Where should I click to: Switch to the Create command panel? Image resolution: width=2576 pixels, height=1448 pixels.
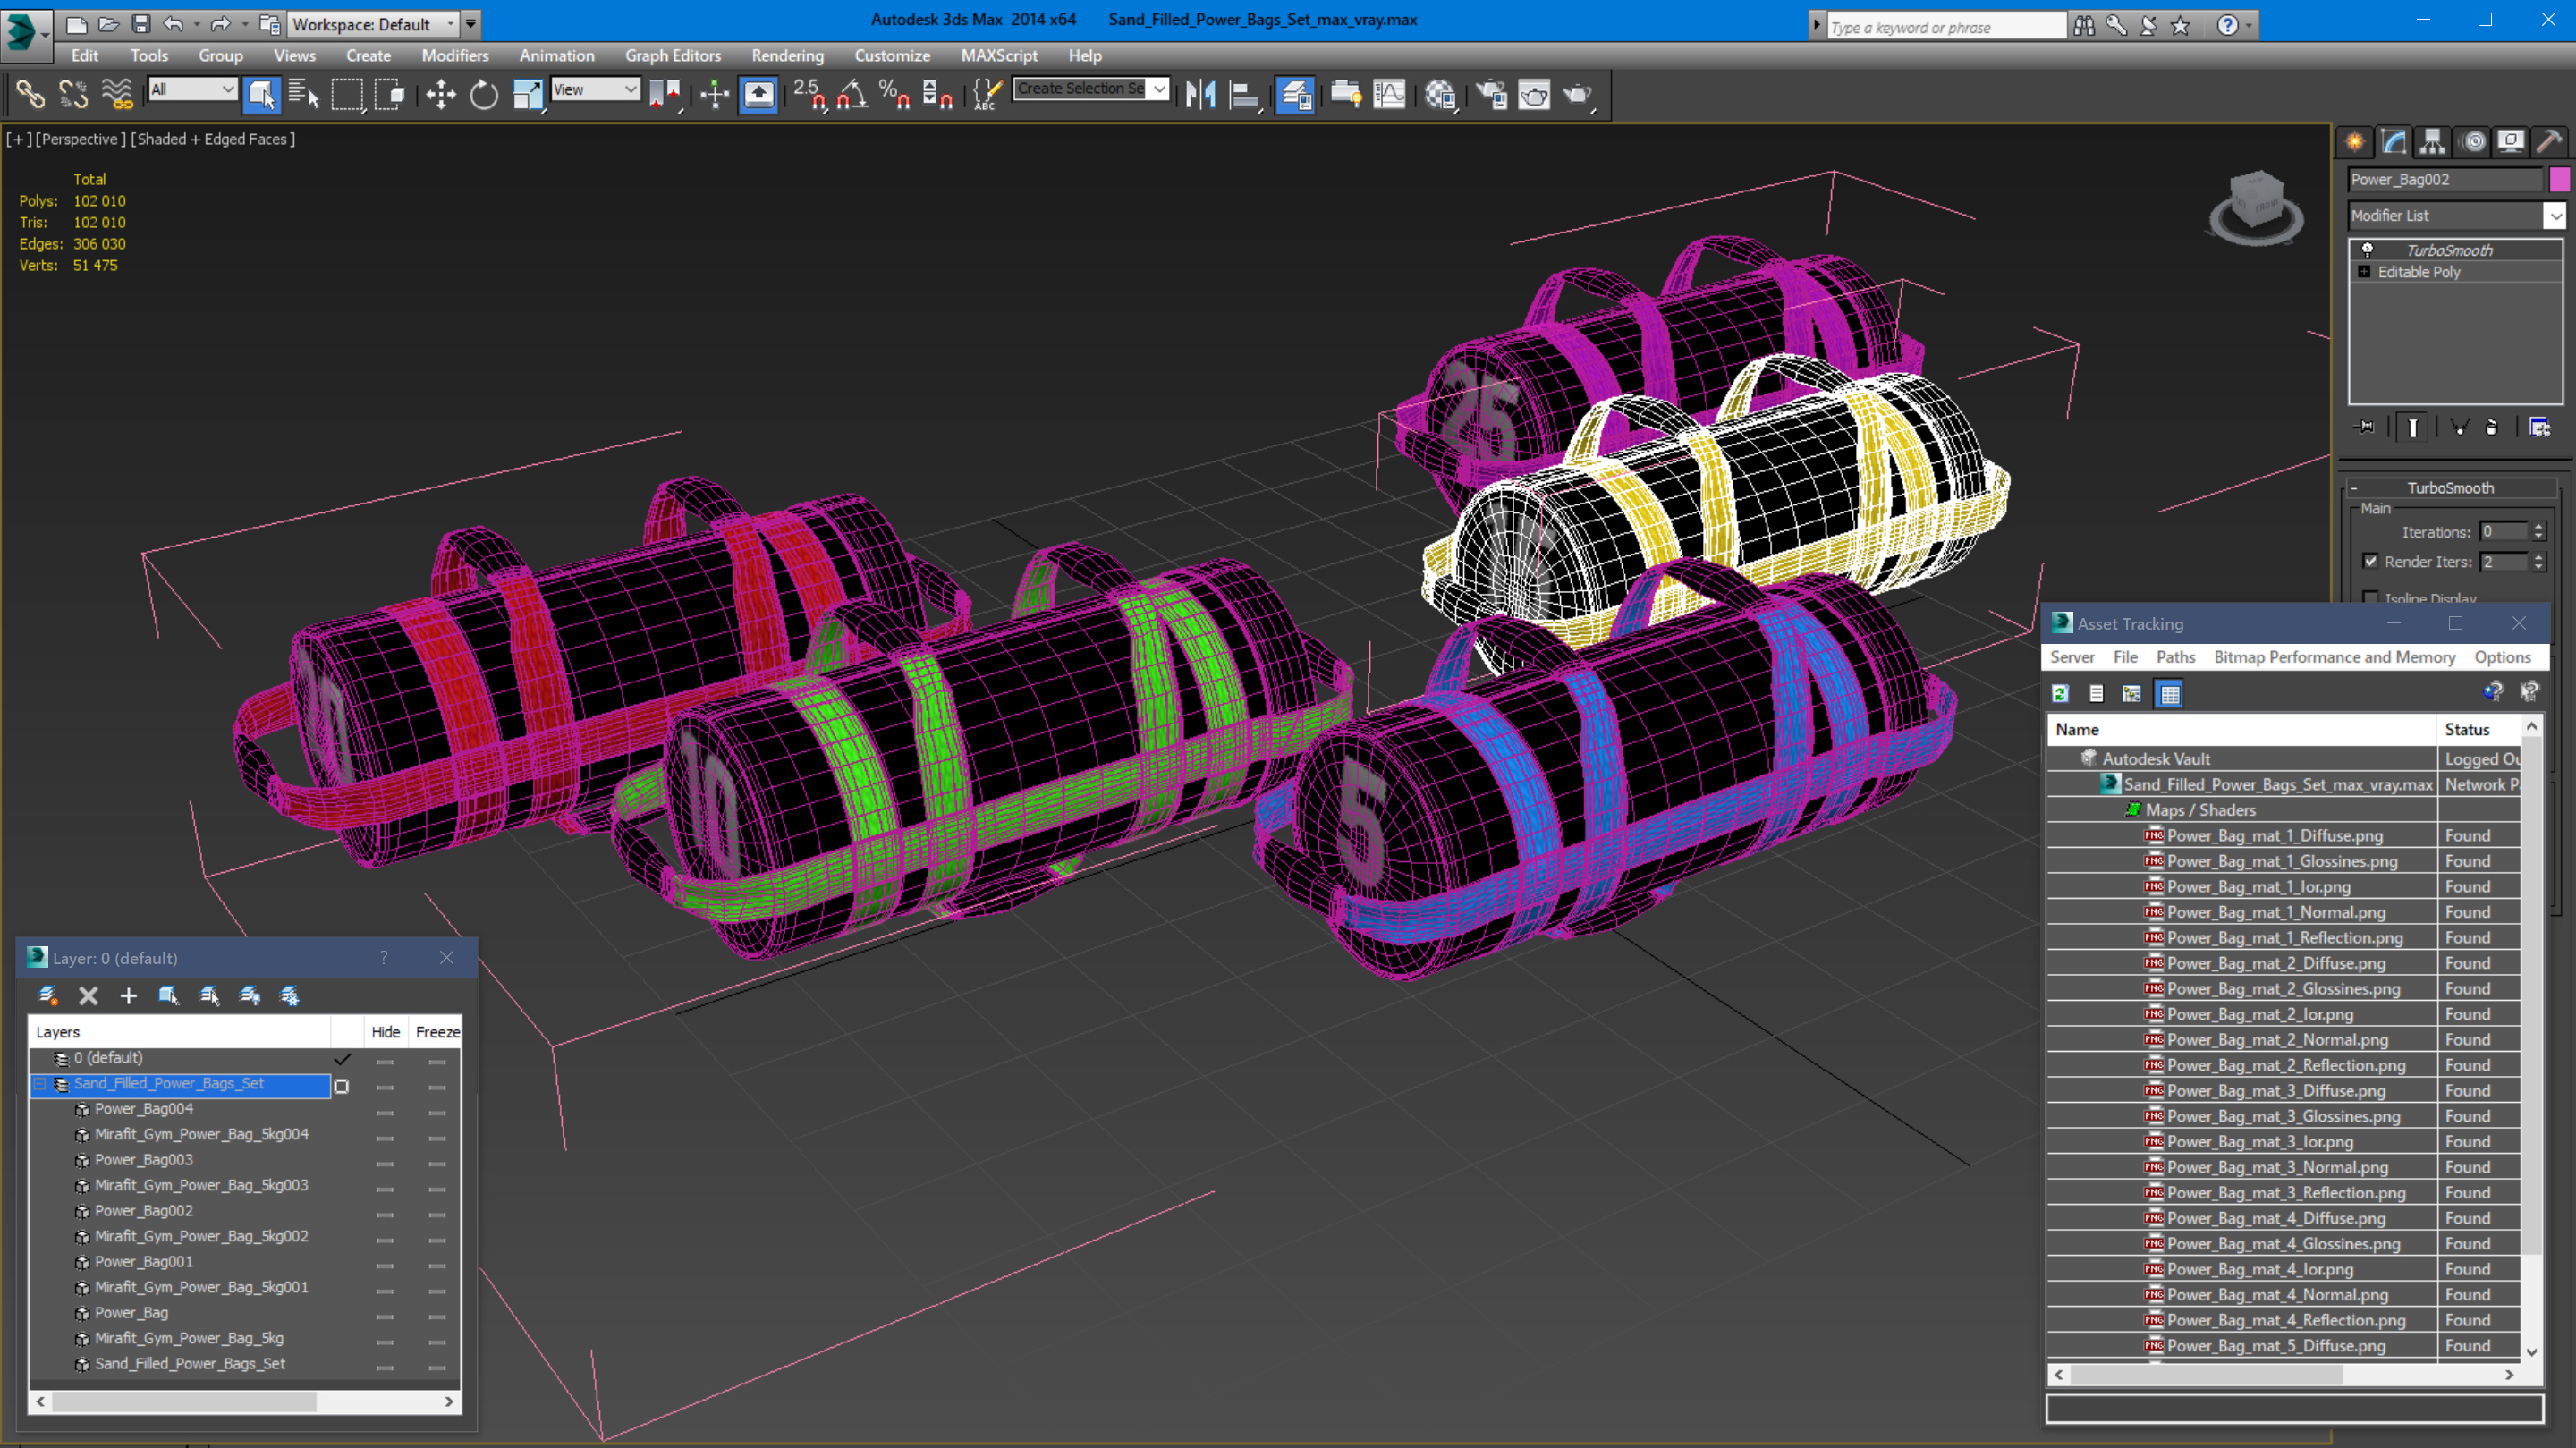click(x=2356, y=142)
